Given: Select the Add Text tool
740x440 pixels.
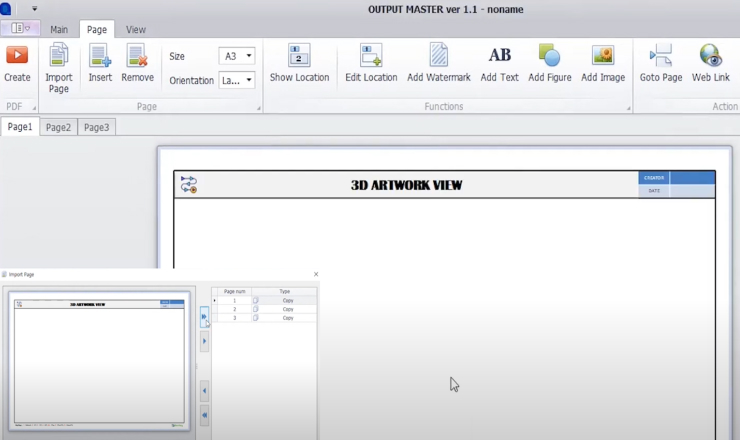Looking at the screenshot, I should point(499,56).
